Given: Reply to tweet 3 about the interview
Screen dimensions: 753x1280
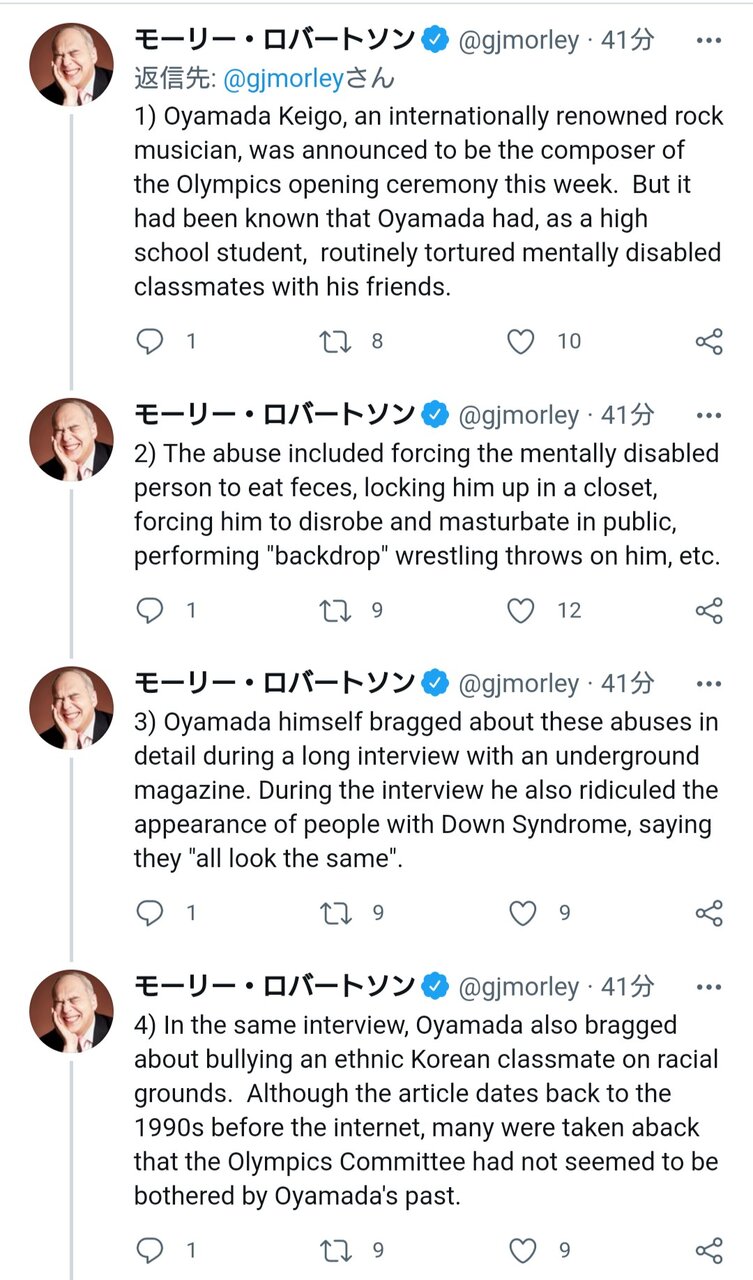Looking at the screenshot, I should [150, 913].
